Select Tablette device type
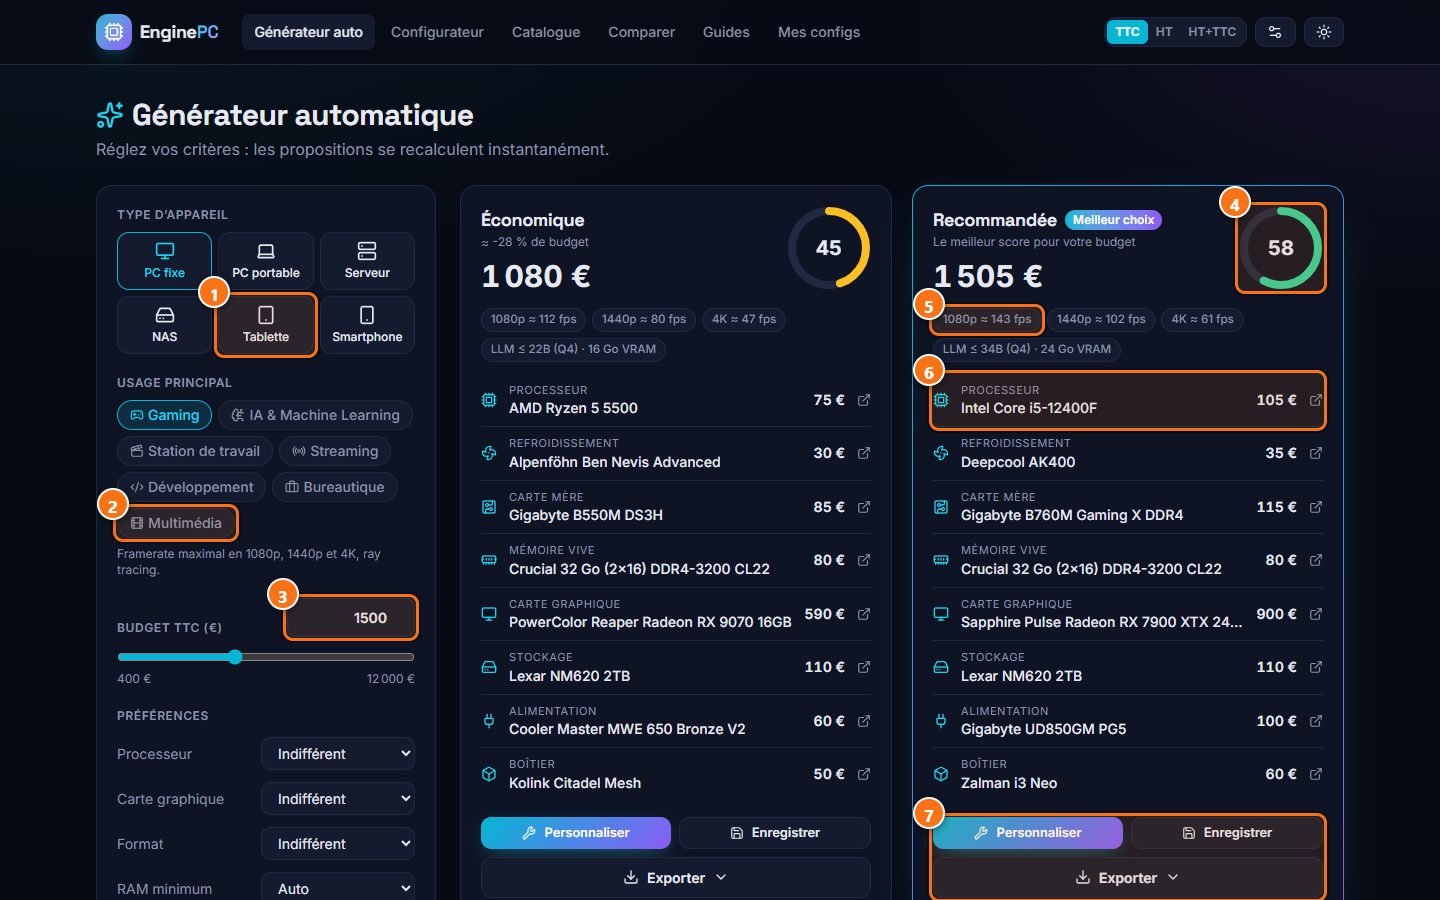1440x900 pixels. click(x=266, y=325)
